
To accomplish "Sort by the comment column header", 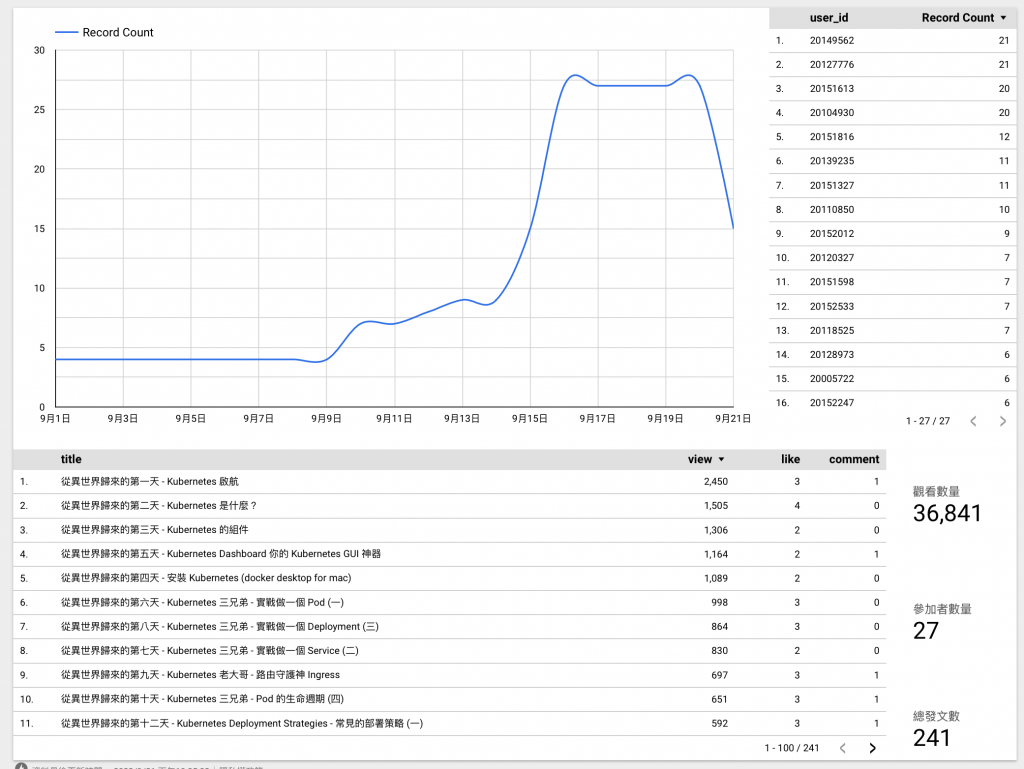I will pyautogui.click(x=854, y=459).
